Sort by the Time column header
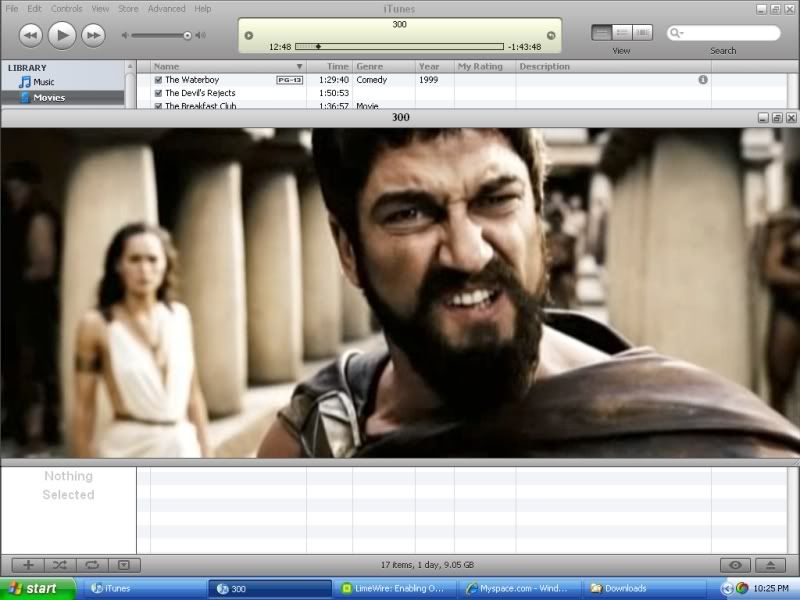The width and height of the screenshot is (800, 600). pos(330,67)
